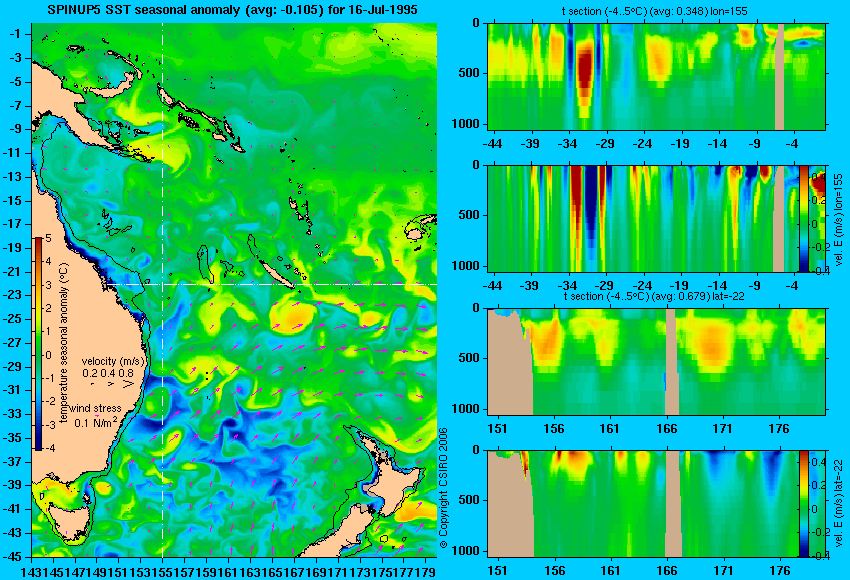Click the vel. E color bar beside lon=155 section
The height and width of the screenshot is (580, 850).
[x=804, y=218]
